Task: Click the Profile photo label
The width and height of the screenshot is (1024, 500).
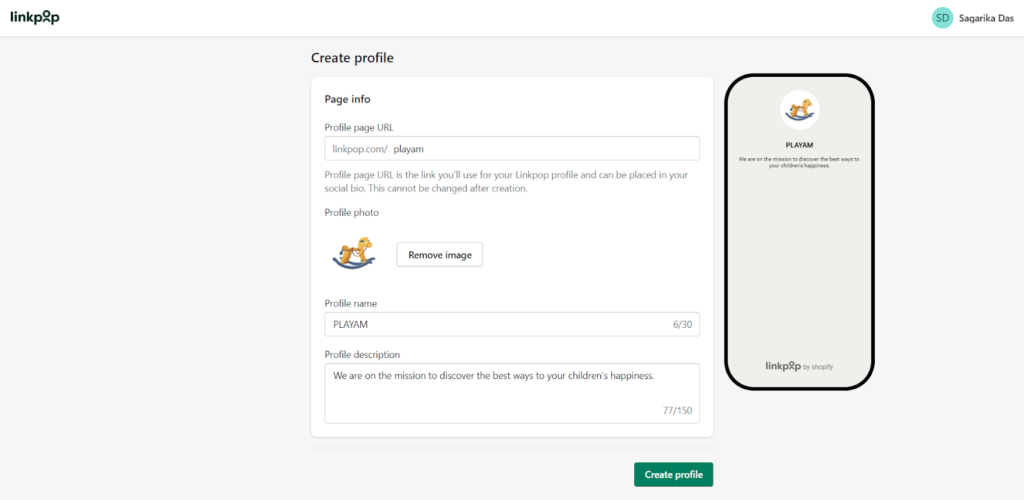Action: pos(351,212)
